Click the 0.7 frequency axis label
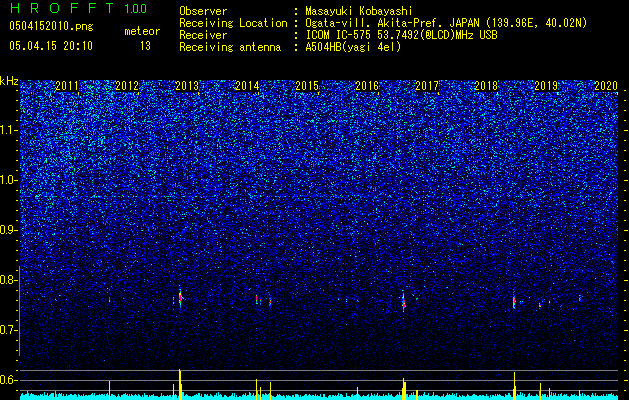This screenshot has width=629, height=400. point(9,330)
